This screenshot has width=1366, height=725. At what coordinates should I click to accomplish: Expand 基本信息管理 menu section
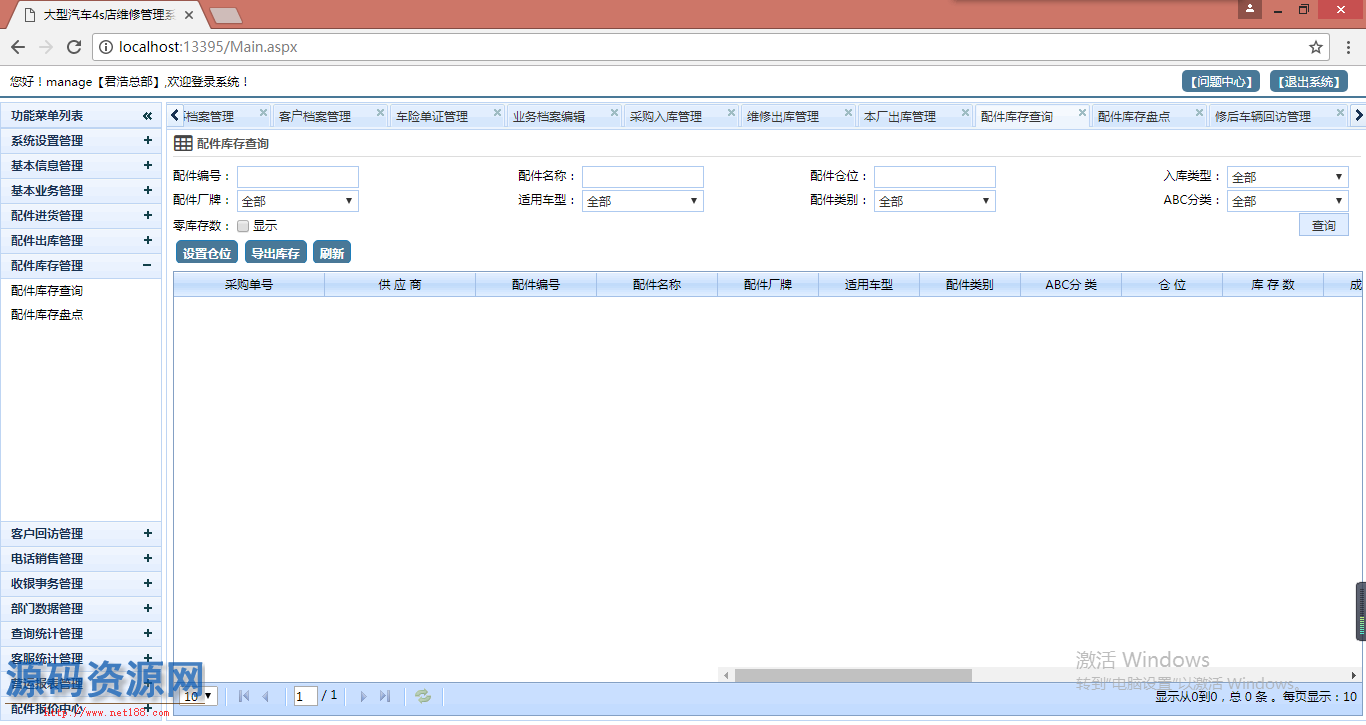[x=148, y=166]
